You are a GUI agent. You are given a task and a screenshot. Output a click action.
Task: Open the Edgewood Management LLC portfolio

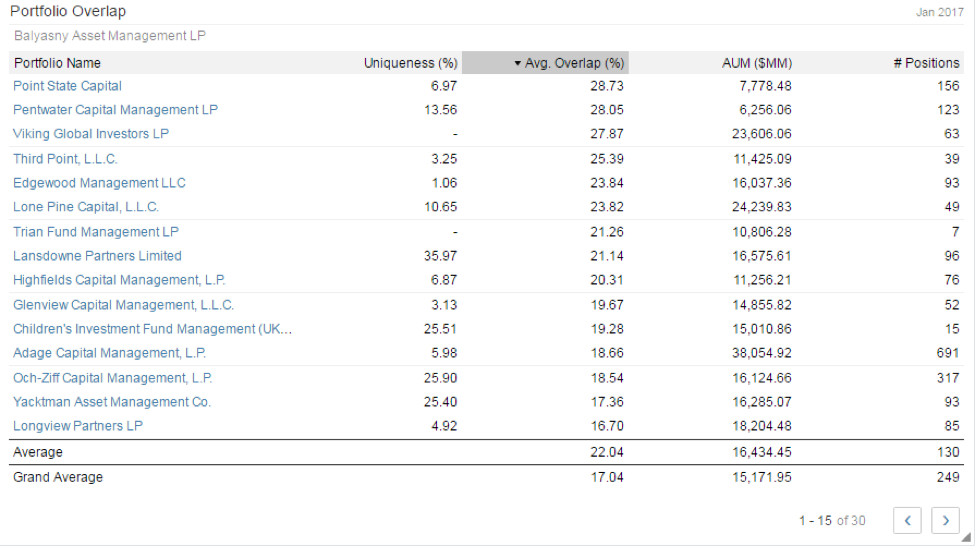pyautogui.click(x=99, y=183)
